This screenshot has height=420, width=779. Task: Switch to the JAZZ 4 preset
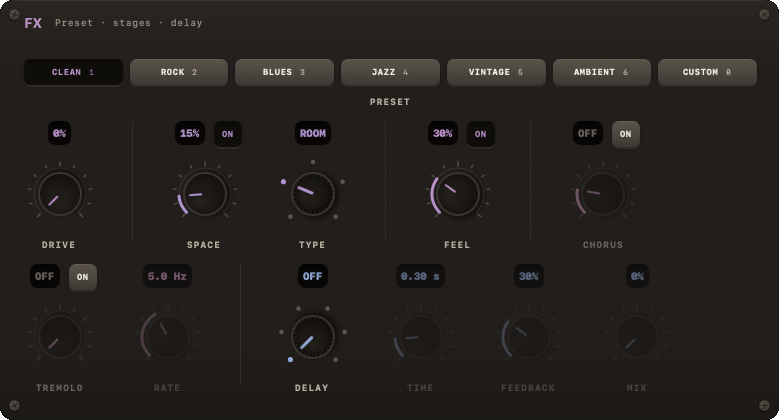point(390,72)
